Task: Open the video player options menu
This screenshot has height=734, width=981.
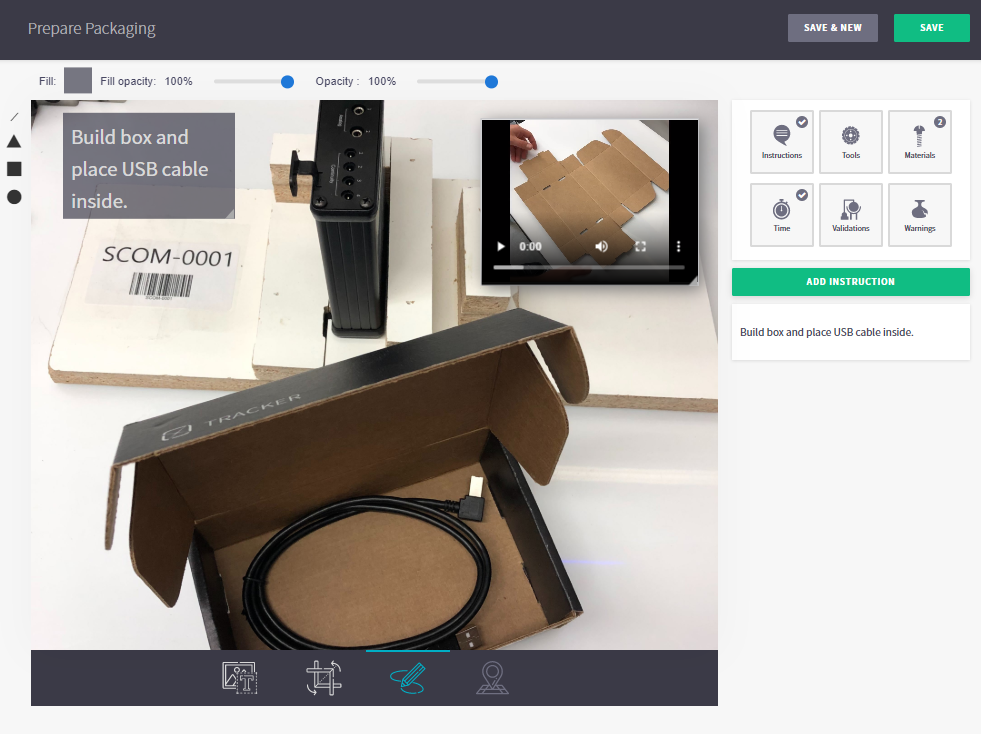Action: click(677, 246)
